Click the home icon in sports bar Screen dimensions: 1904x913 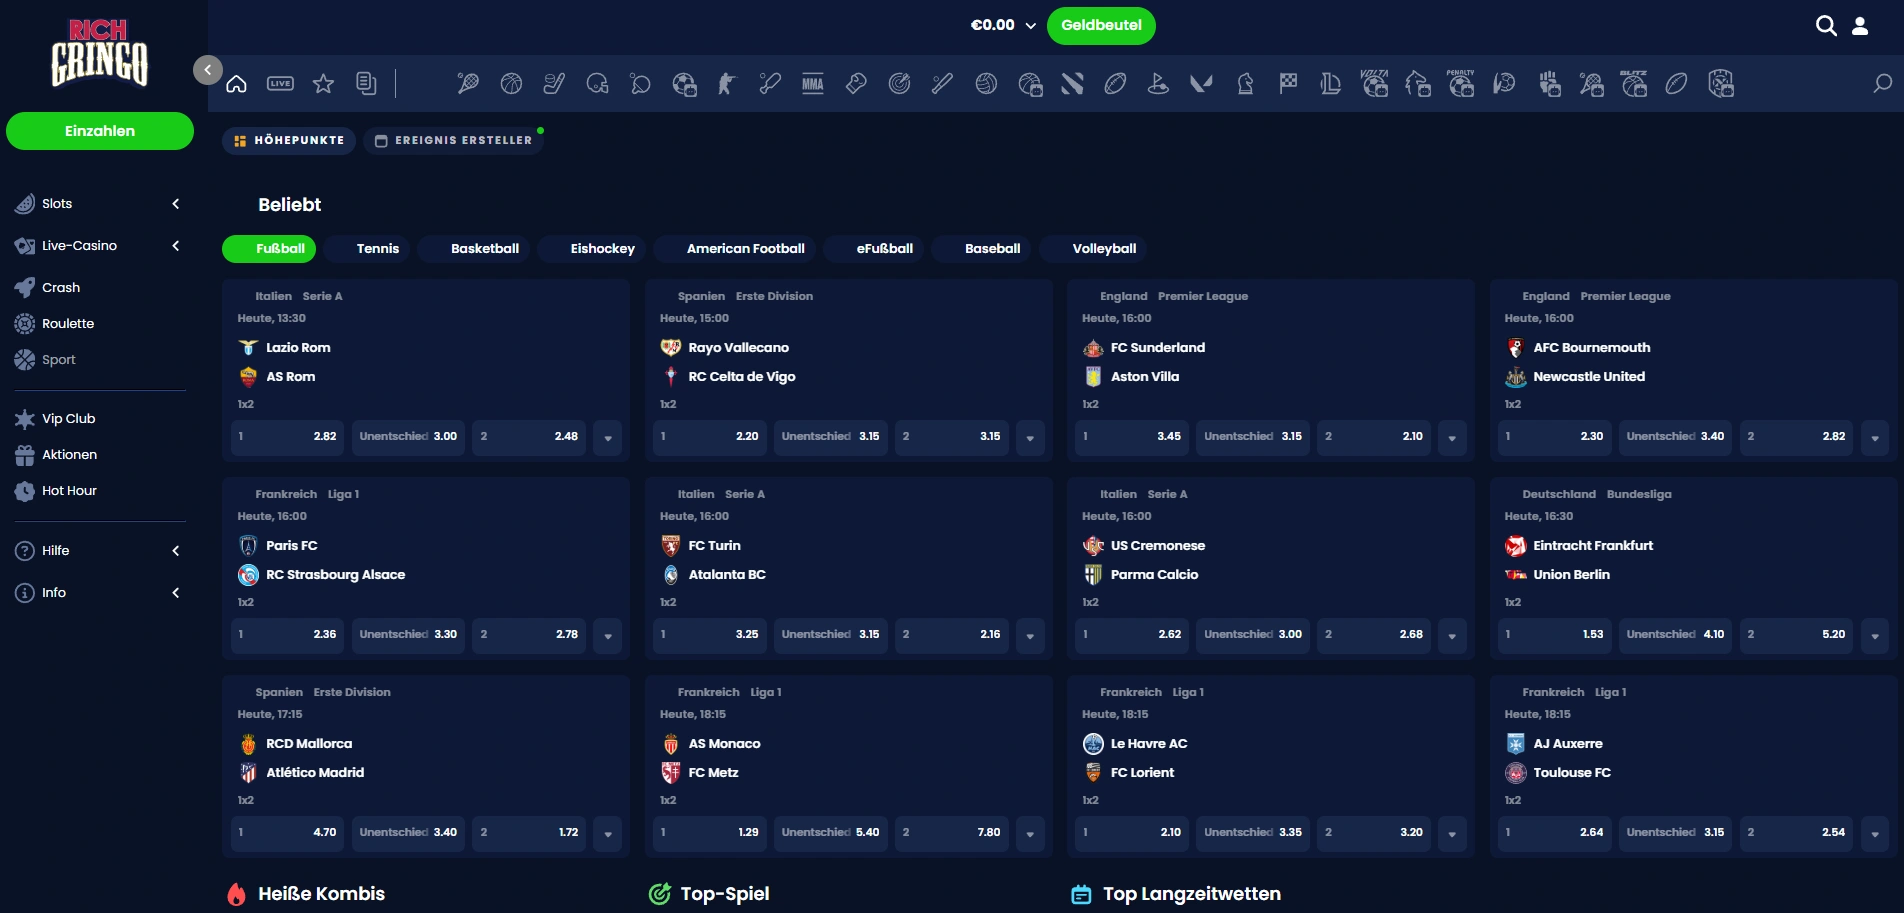[236, 84]
